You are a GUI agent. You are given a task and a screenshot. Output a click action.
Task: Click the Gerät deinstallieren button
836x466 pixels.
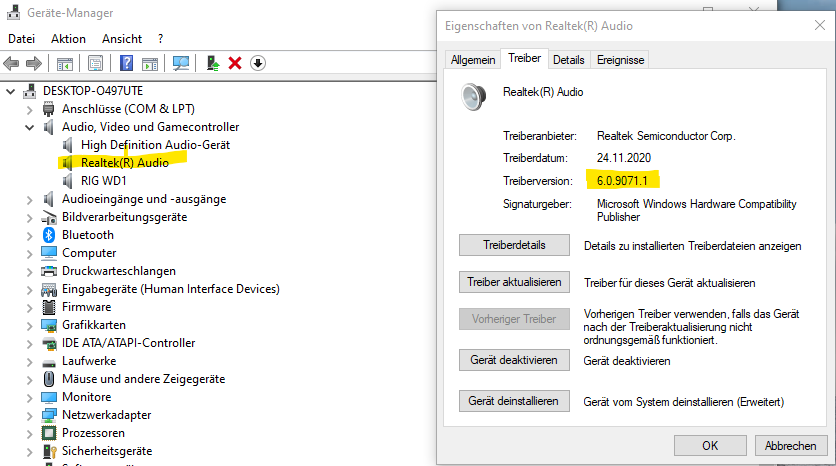pyautogui.click(x=514, y=401)
